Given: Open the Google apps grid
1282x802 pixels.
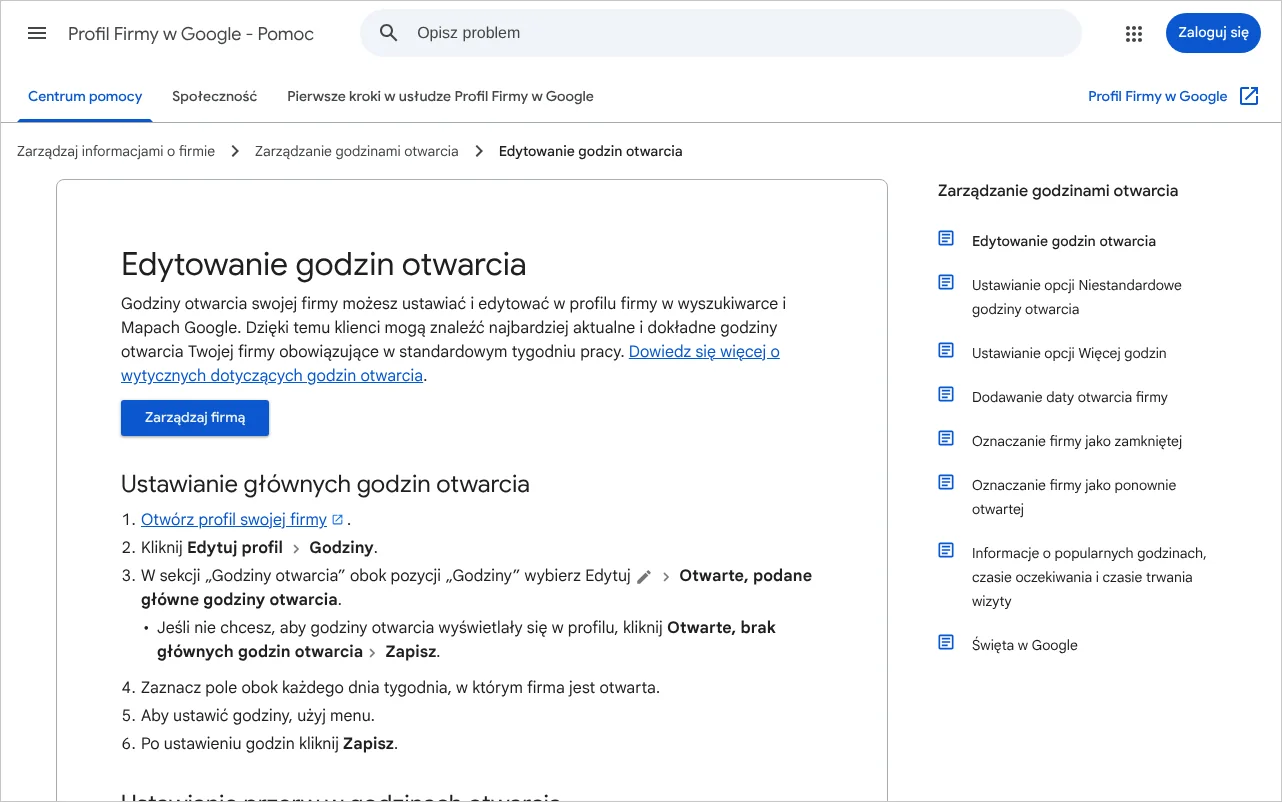Looking at the screenshot, I should click(x=1133, y=34).
